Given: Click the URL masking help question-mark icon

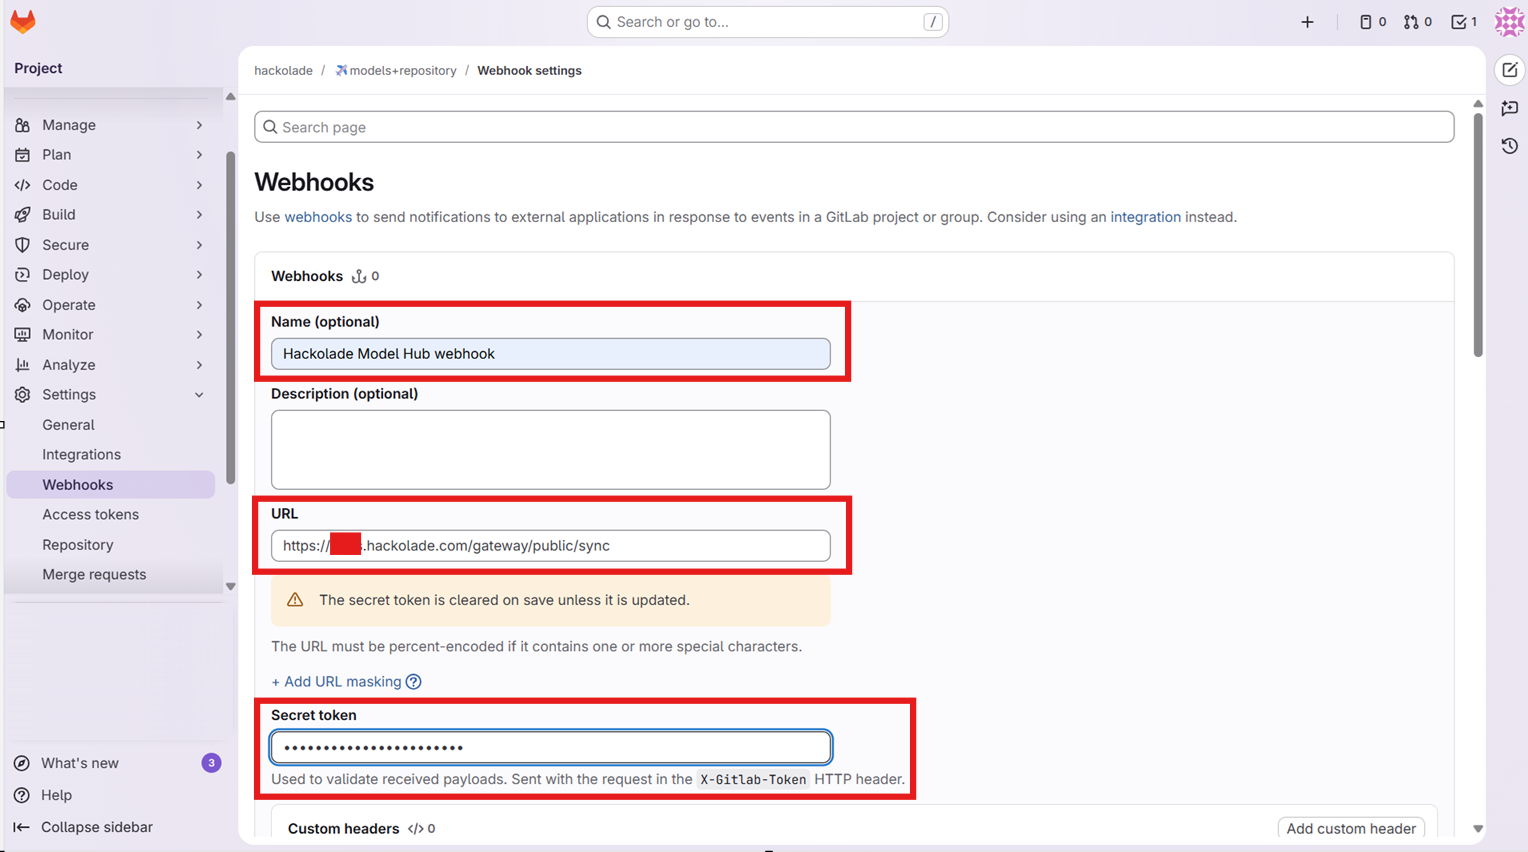Looking at the screenshot, I should pyautogui.click(x=414, y=681).
